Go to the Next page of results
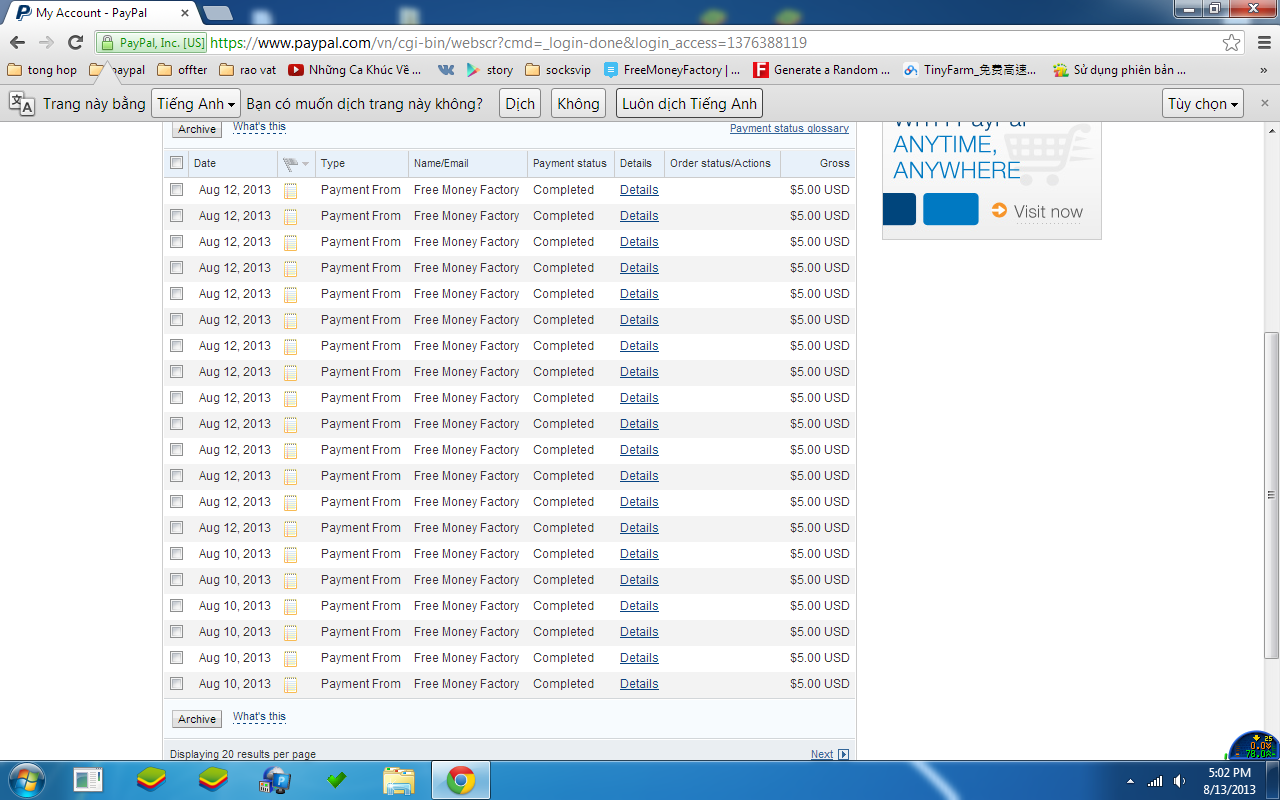The width and height of the screenshot is (1280, 800). coord(822,755)
